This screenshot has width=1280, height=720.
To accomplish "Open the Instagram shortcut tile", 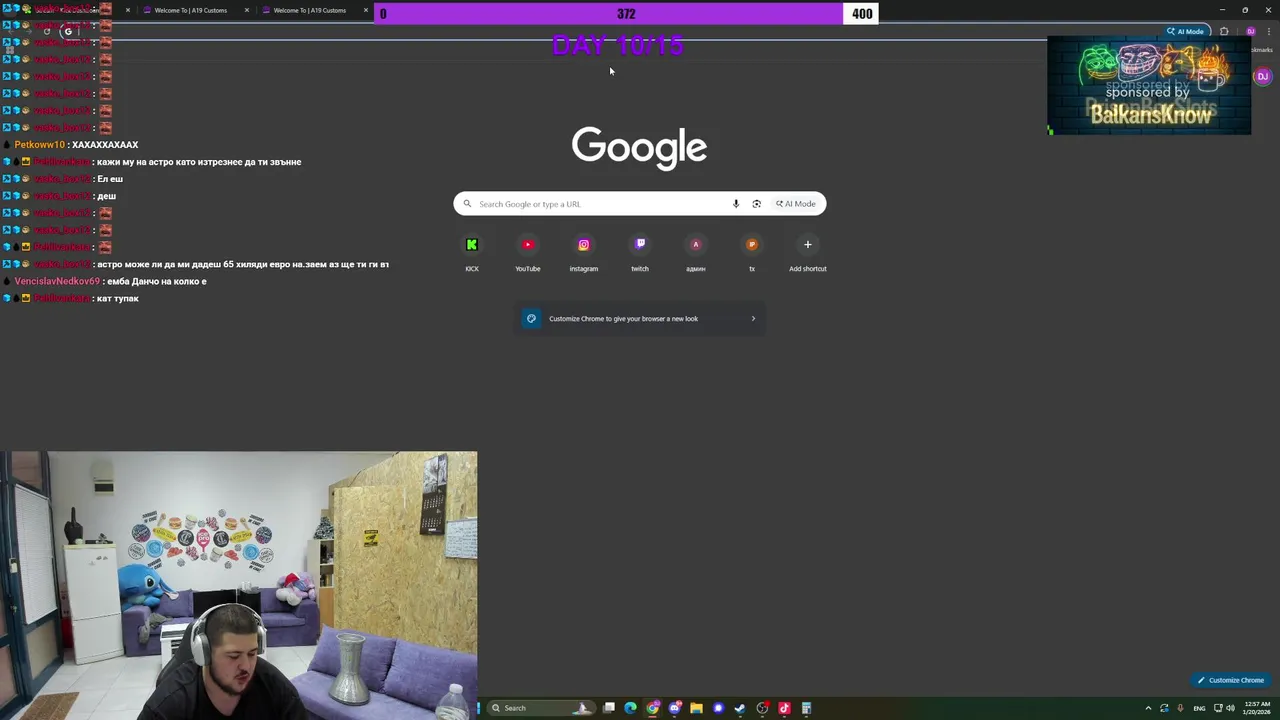I will coord(584,253).
